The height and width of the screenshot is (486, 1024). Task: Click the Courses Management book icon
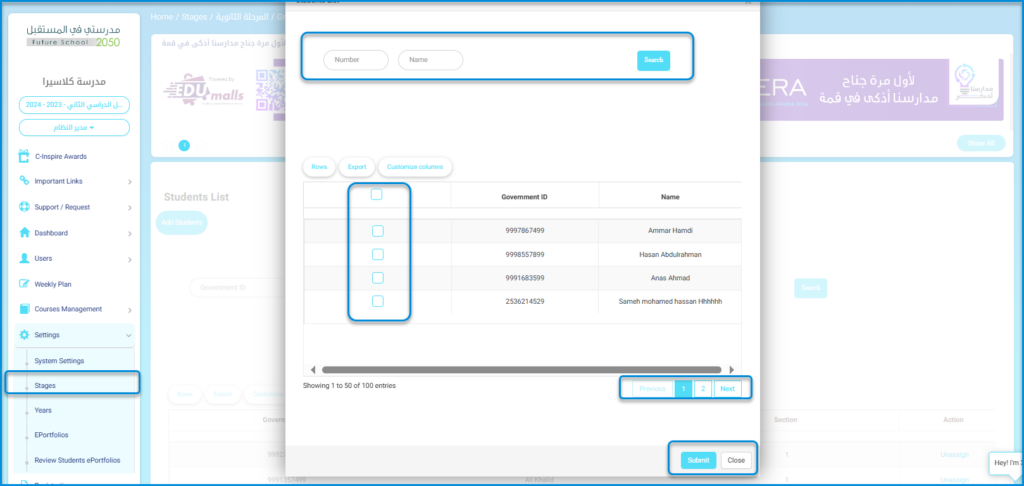pos(24,309)
